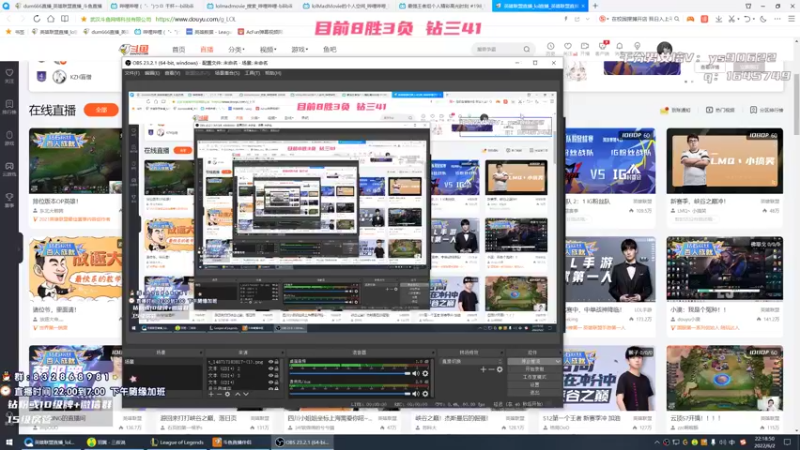This screenshot has height=450, width=800.
Task: Remove the selected OBS source
Action: (x=219, y=394)
